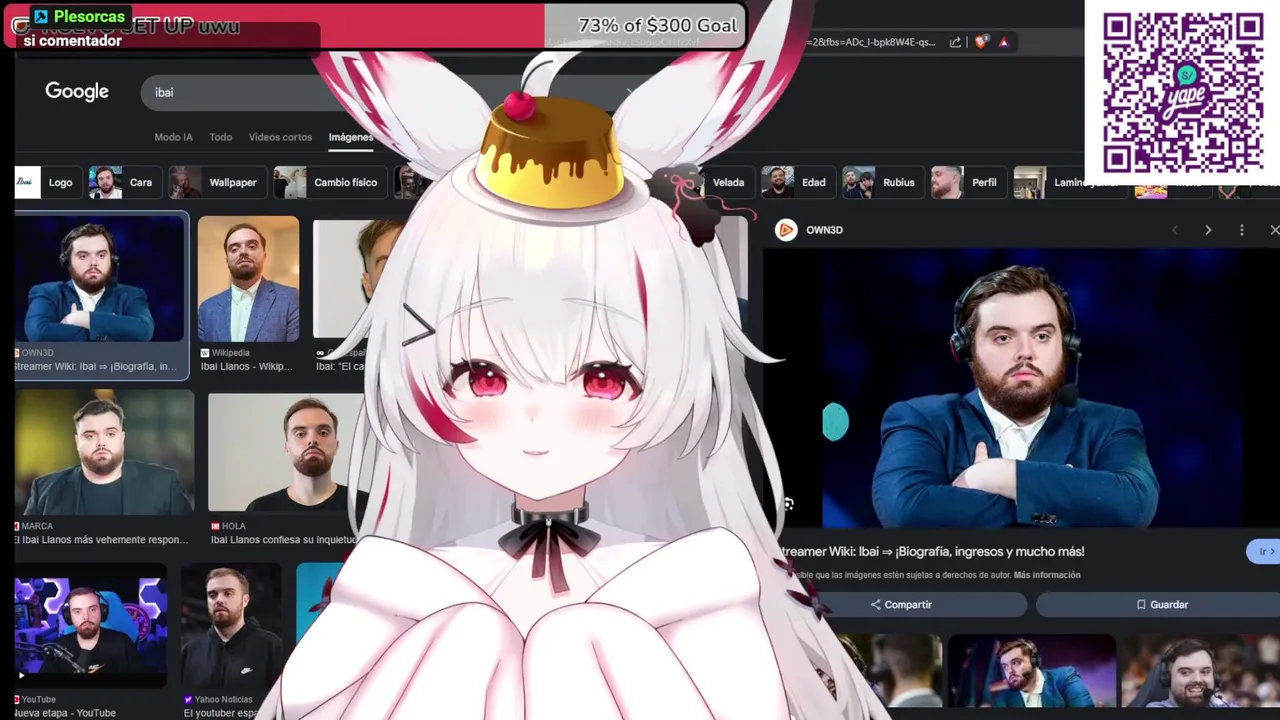Choose the Rubius filter chip
This screenshot has height=720, width=1280.
pos(881,182)
